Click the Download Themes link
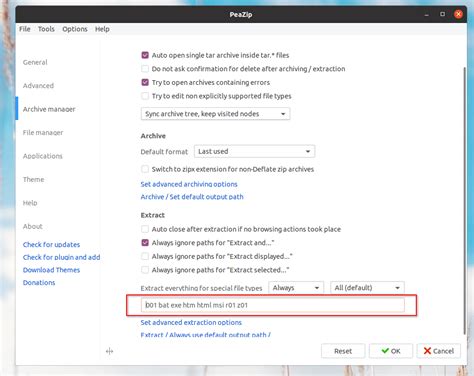474x376 pixels. (51, 270)
